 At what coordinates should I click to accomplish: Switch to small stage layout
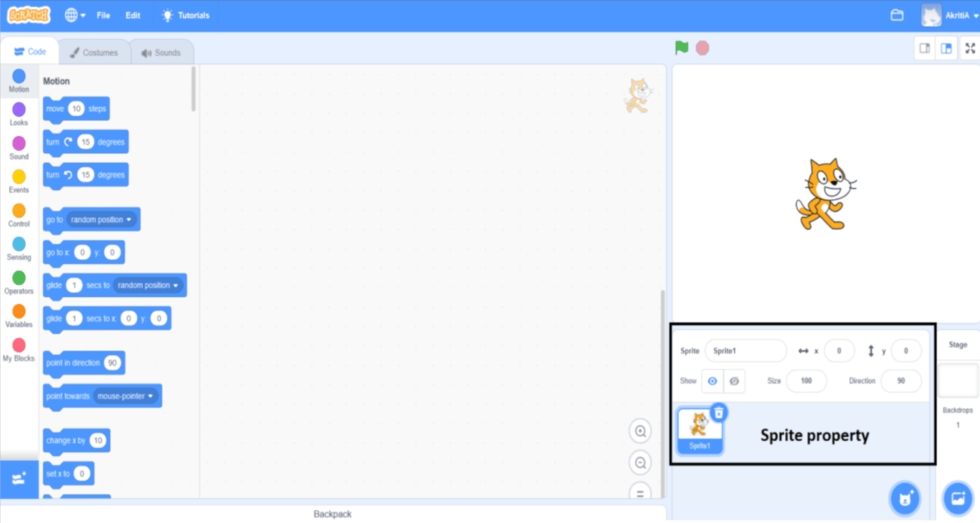pyautogui.click(x=925, y=48)
